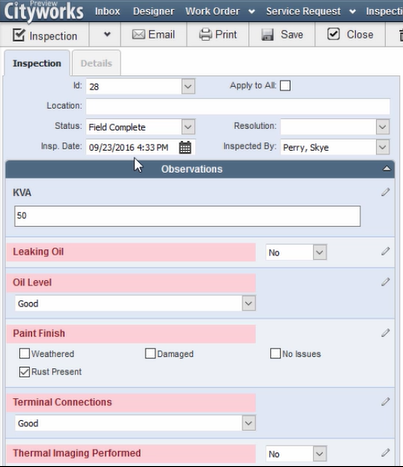
Task: Check the Weathered checkbox
Action: pyautogui.click(x=24, y=353)
